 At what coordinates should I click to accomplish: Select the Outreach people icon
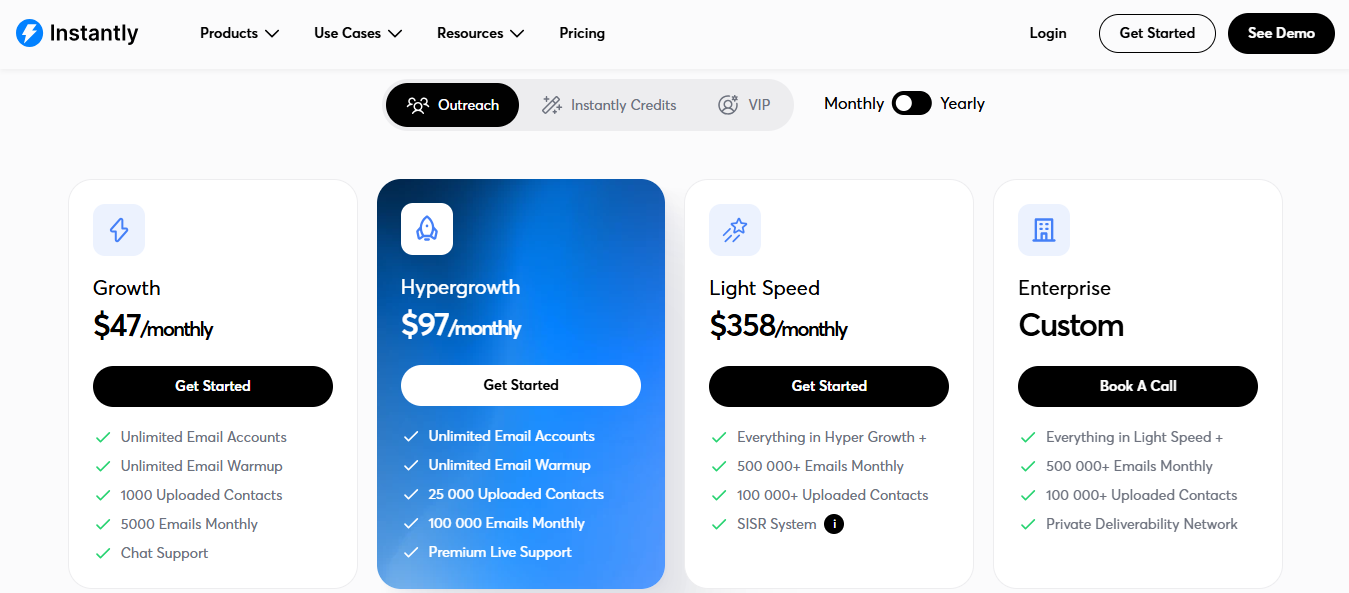click(419, 104)
